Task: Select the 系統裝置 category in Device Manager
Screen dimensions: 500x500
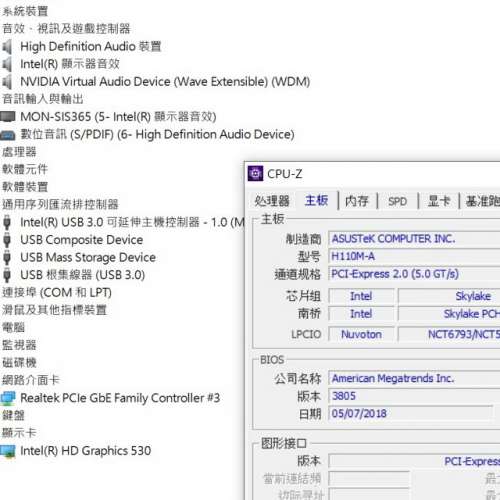Action: tap(25, 11)
